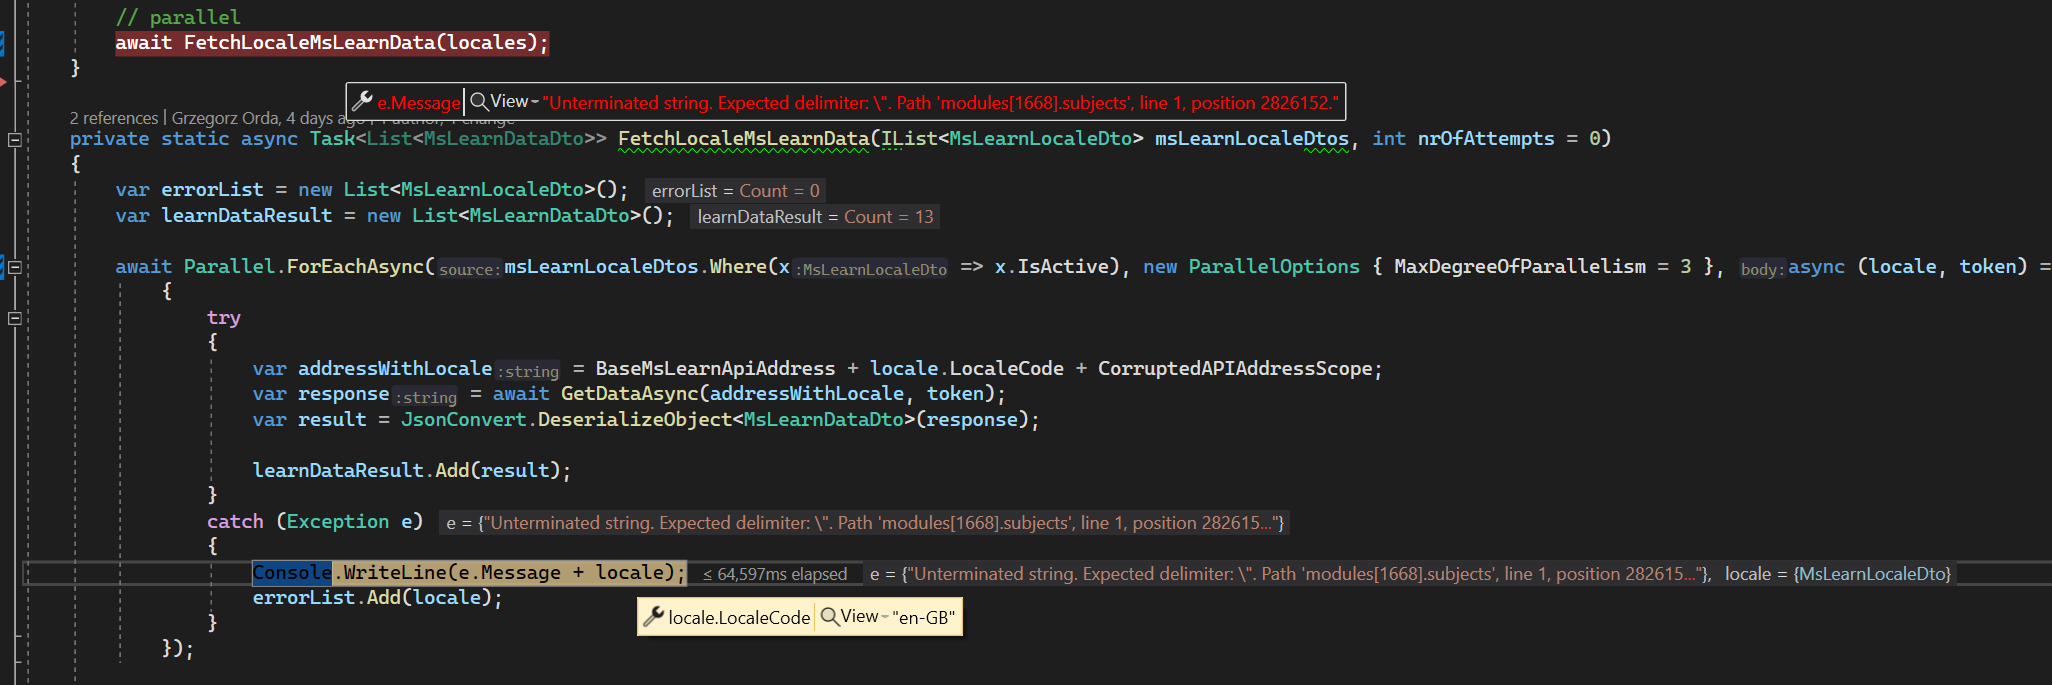Viewport: 2052px width, 685px height.
Task: Click inline value "learnDataResult = Count = 13"
Action: (x=815, y=217)
